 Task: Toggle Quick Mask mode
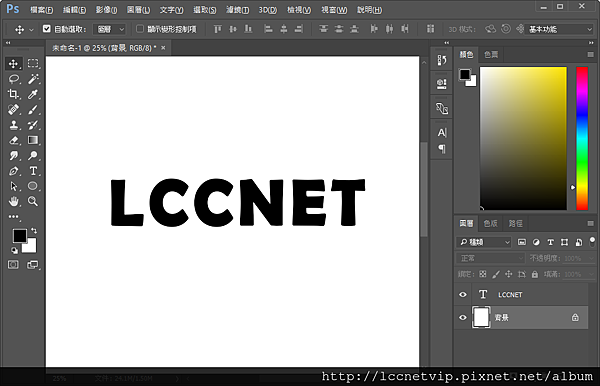(x=13, y=265)
